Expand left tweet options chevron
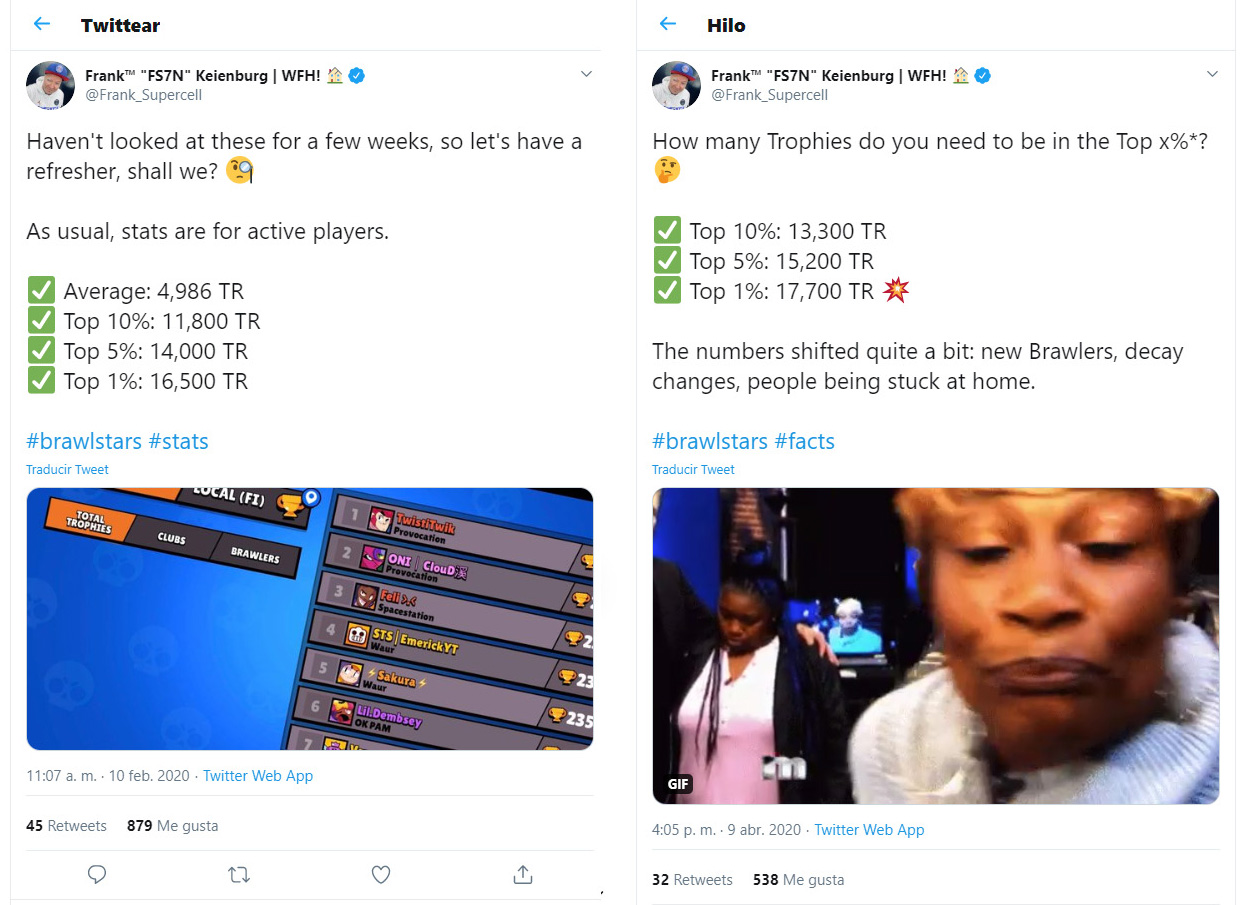The height and width of the screenshot is (905, 1259). click(586, 75)
